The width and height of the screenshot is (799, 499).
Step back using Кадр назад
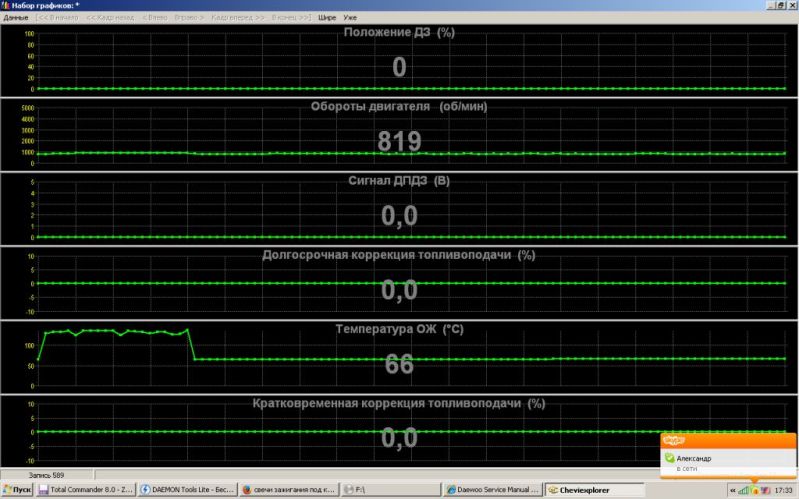[109, 18]
